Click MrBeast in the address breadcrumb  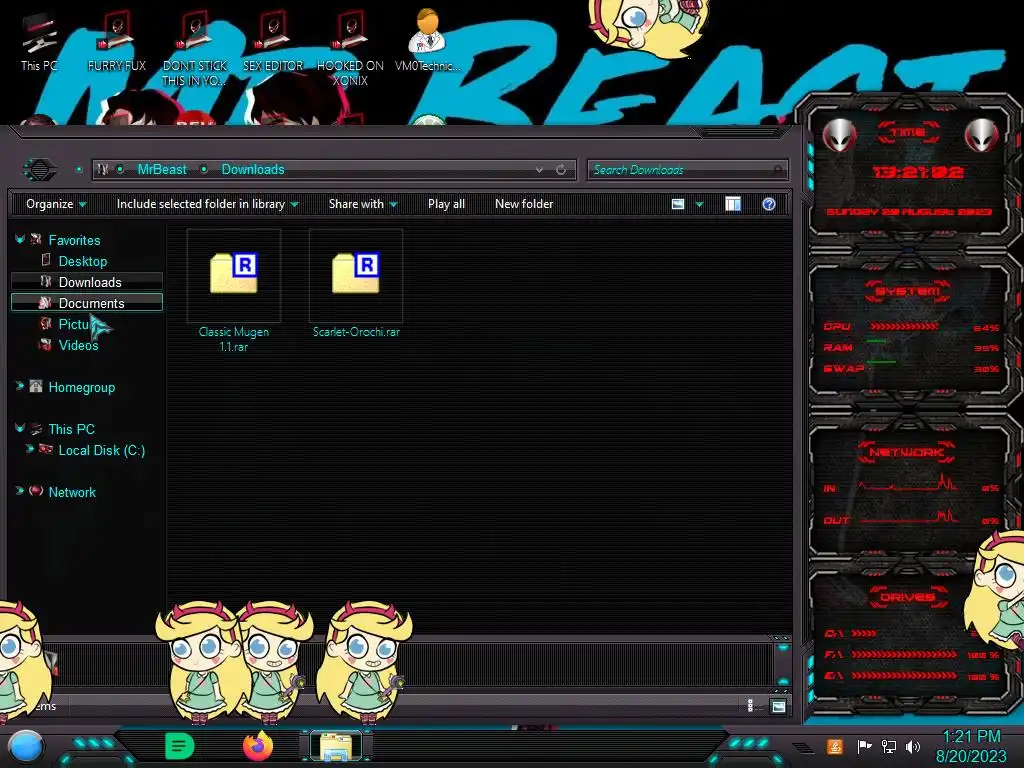(162, 170)
